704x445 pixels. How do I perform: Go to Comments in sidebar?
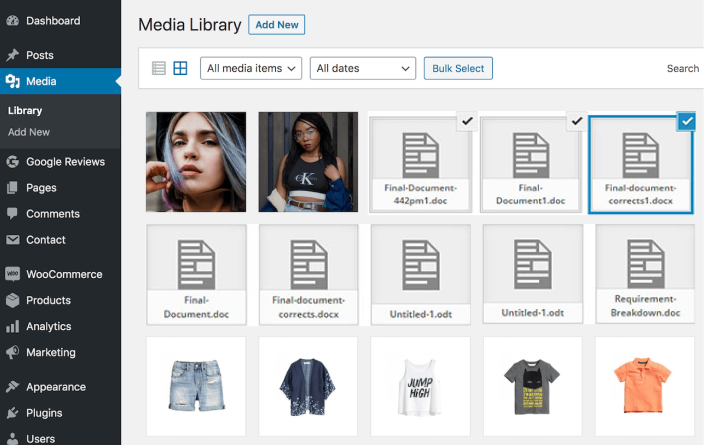coord(52,213)
